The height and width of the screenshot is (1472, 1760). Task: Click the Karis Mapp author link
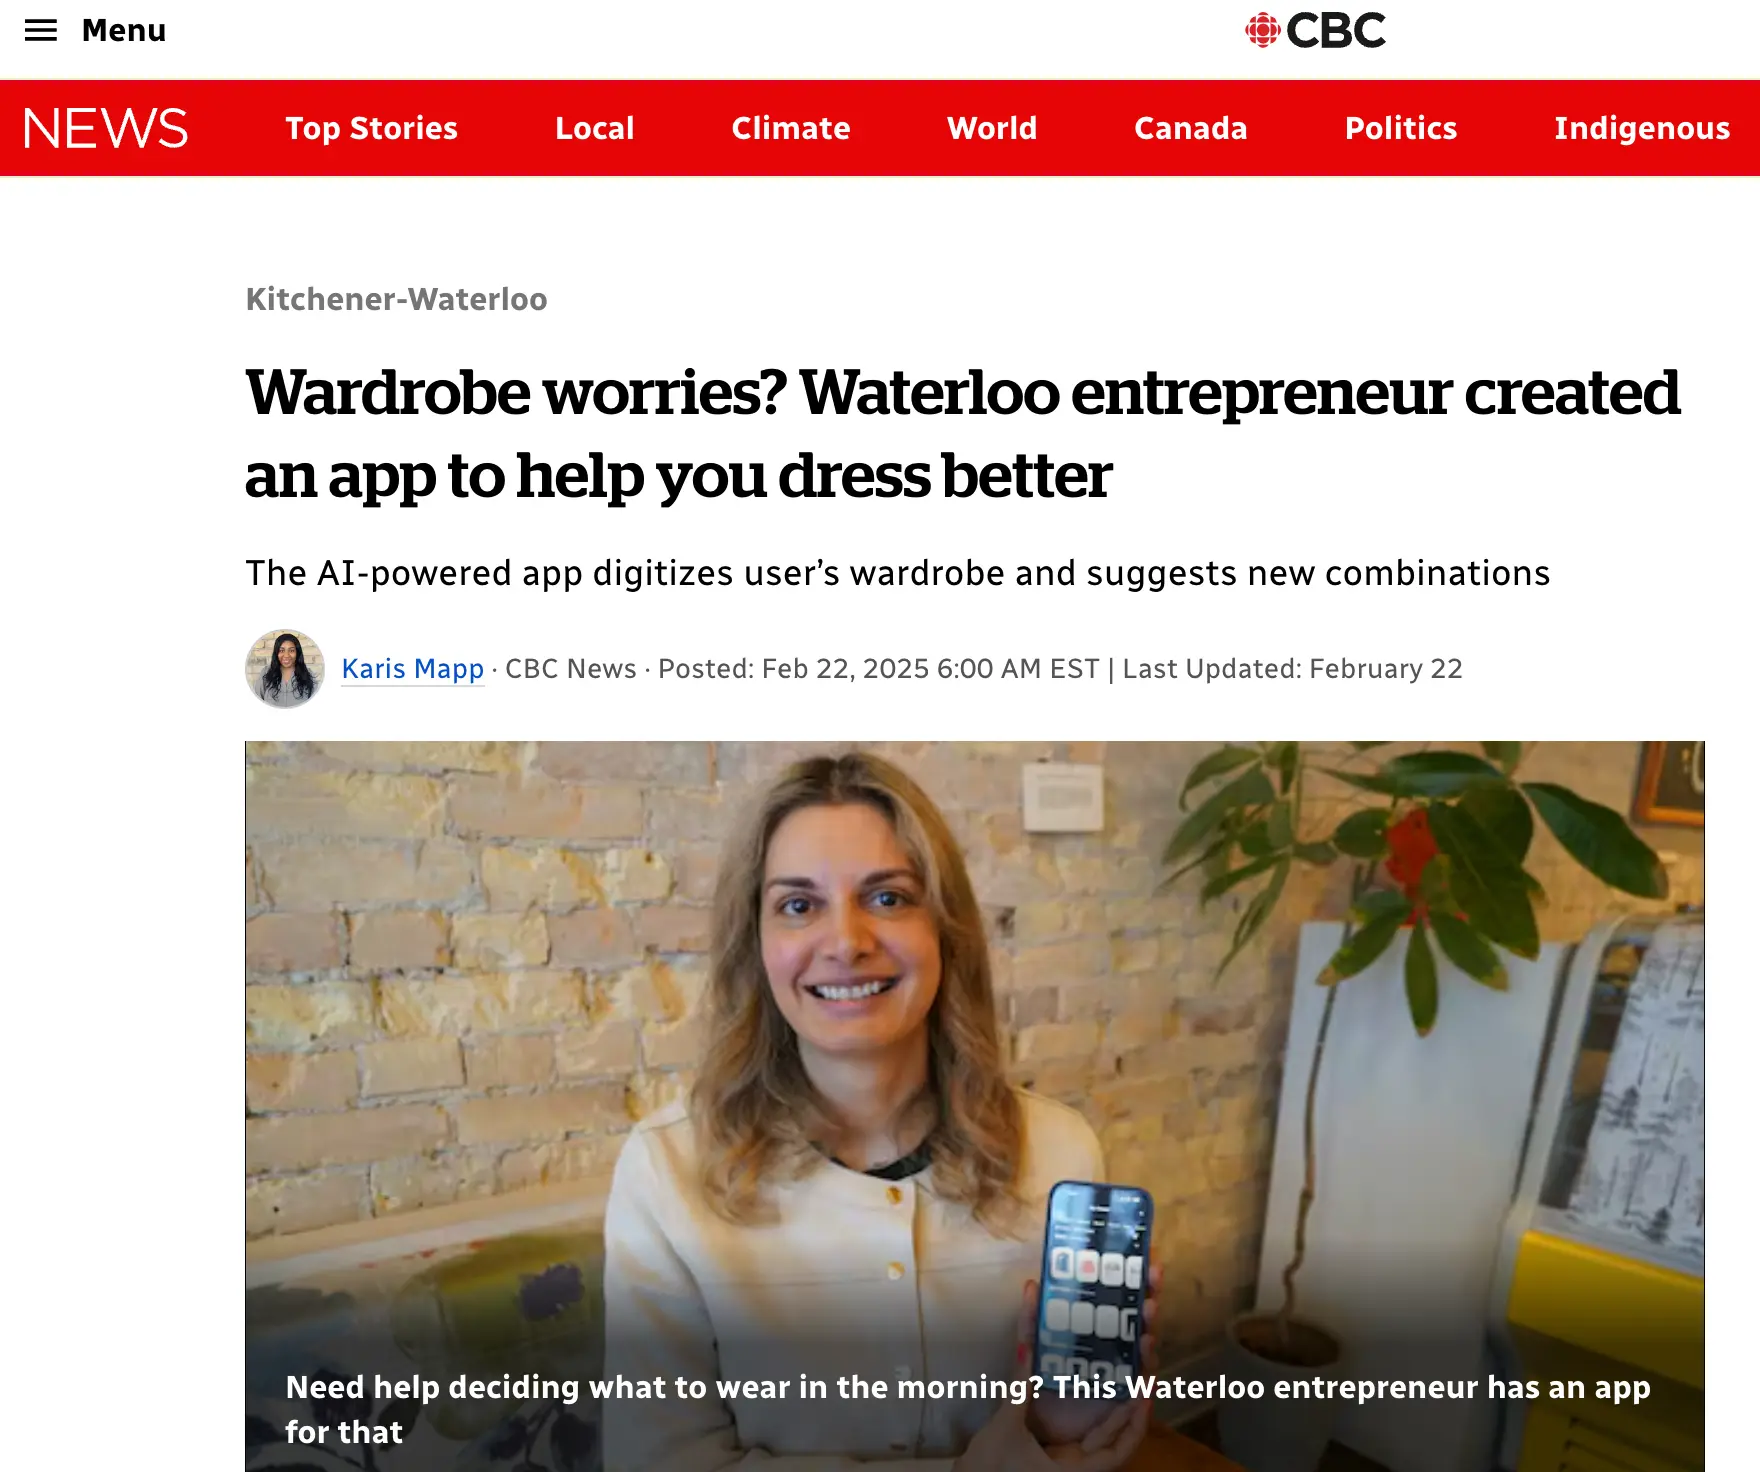(412, 669)
